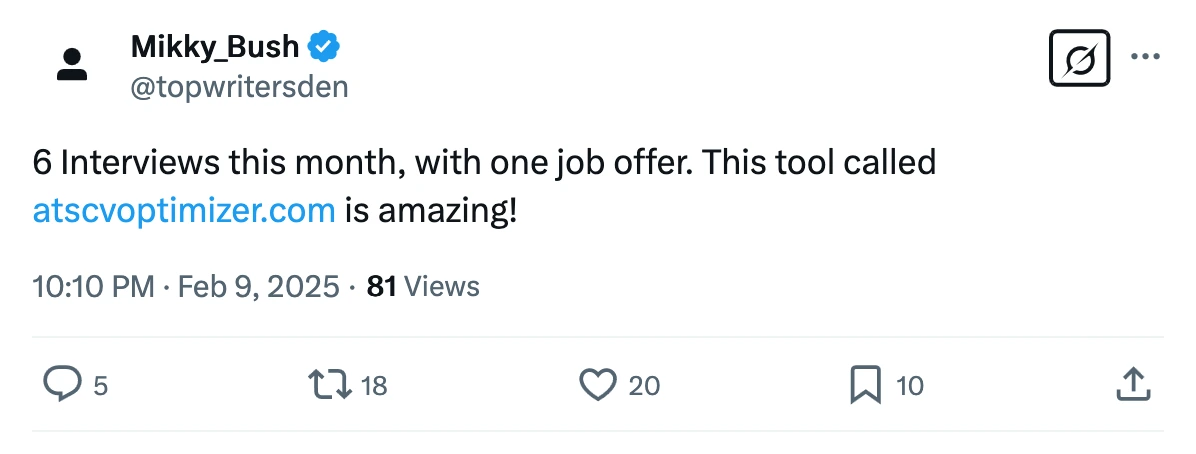Image resolution: width=1196 pixels, height=454 pixels.
Task: Like the tweet with the heart icon
Action: [x=598, y=384]
